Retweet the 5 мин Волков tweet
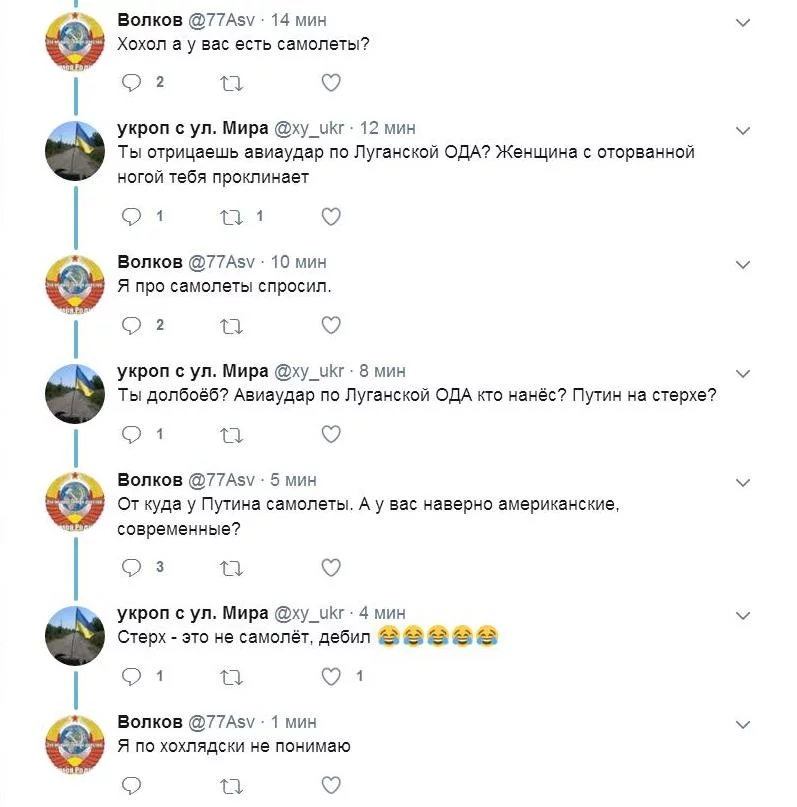This screenshot has width=797, height=807. click(x=231, y=568)
